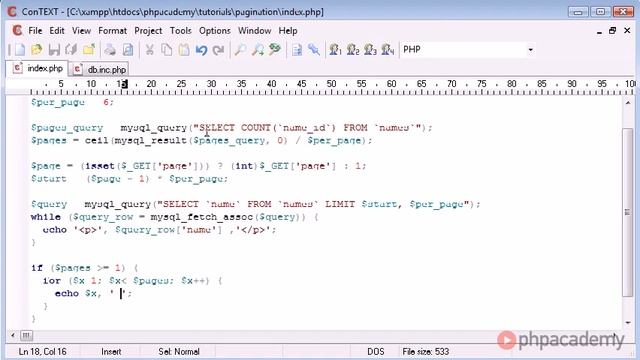Open the Options menu

pyautogui.click(x=215, y=31)
